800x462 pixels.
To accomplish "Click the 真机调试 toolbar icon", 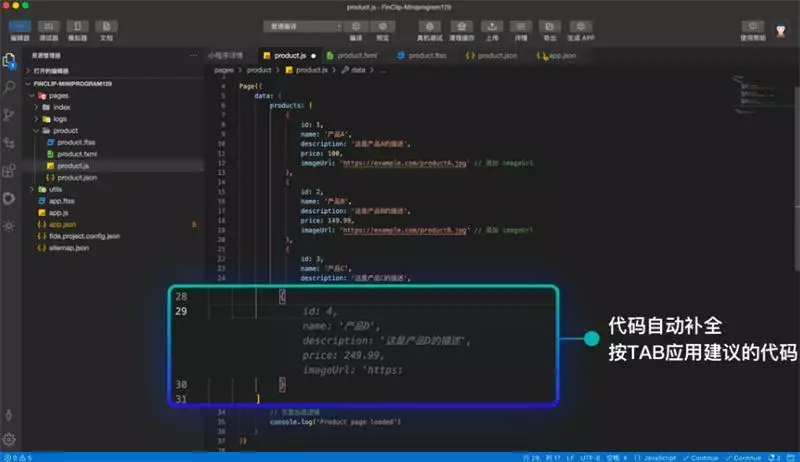I will [x=430, y=27].
